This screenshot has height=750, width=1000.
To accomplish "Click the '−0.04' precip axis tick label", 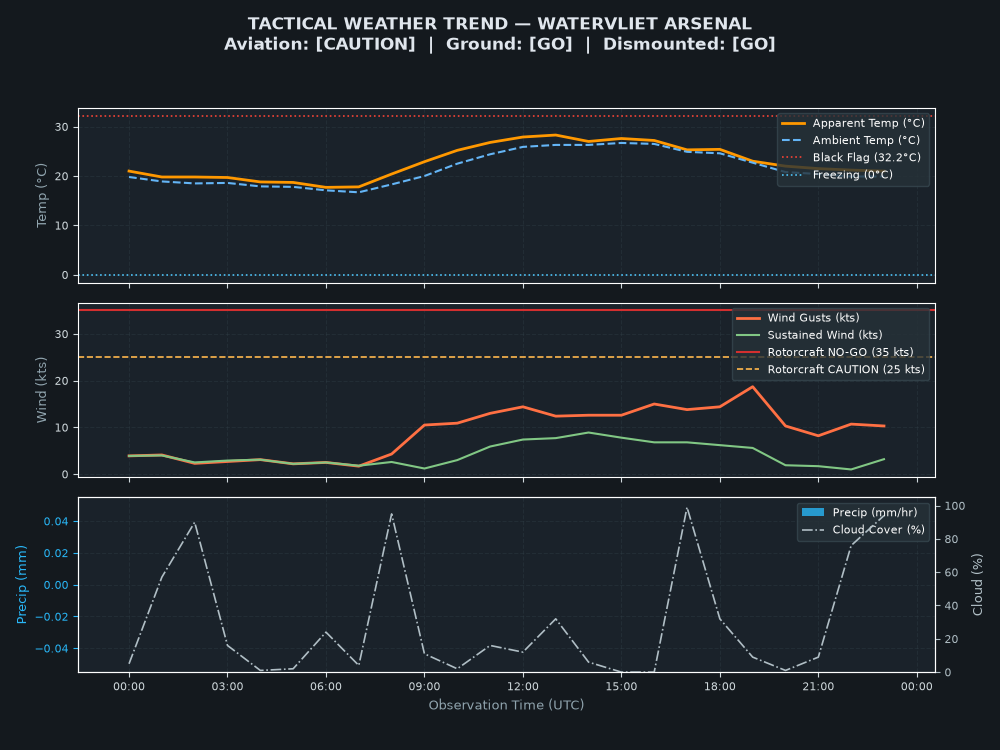I will click(52, 649).
